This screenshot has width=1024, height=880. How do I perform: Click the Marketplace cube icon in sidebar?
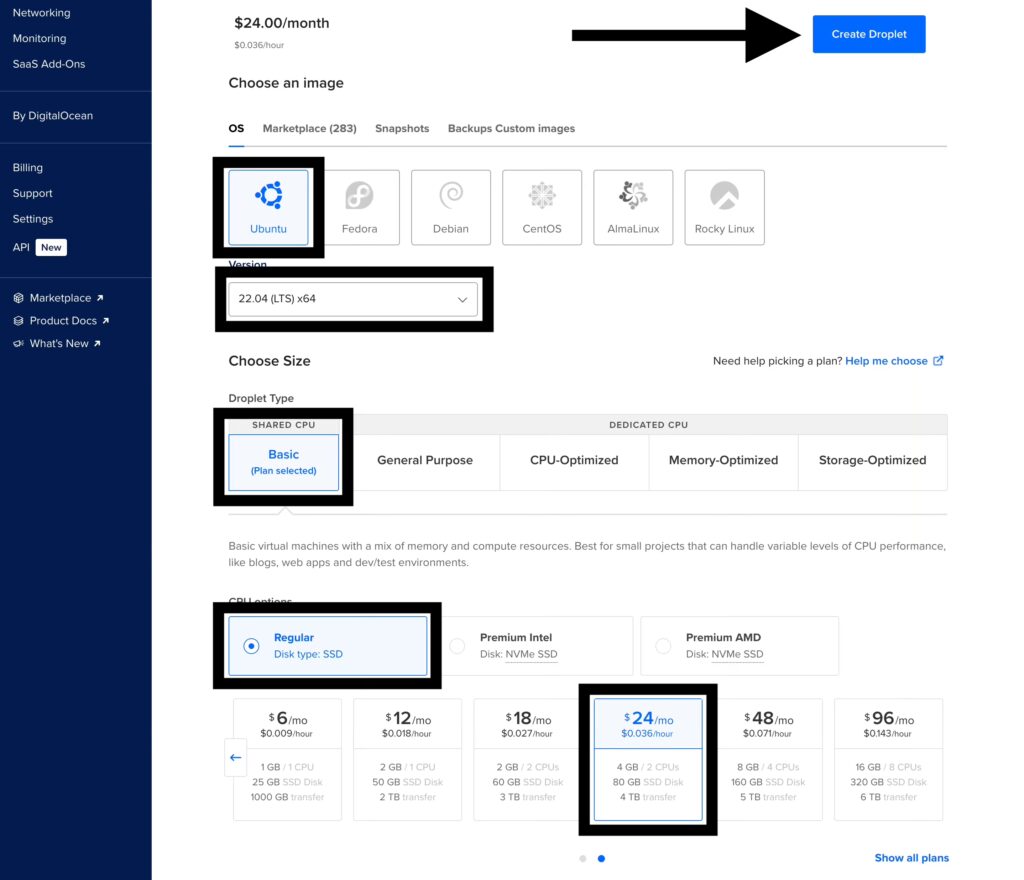[x=18, y=298]
